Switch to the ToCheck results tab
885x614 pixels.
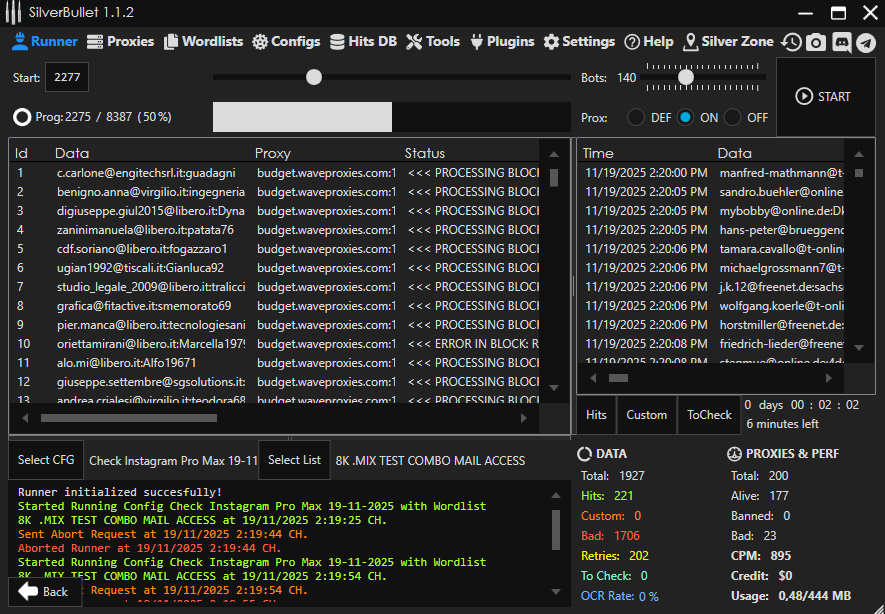[709, 415]
